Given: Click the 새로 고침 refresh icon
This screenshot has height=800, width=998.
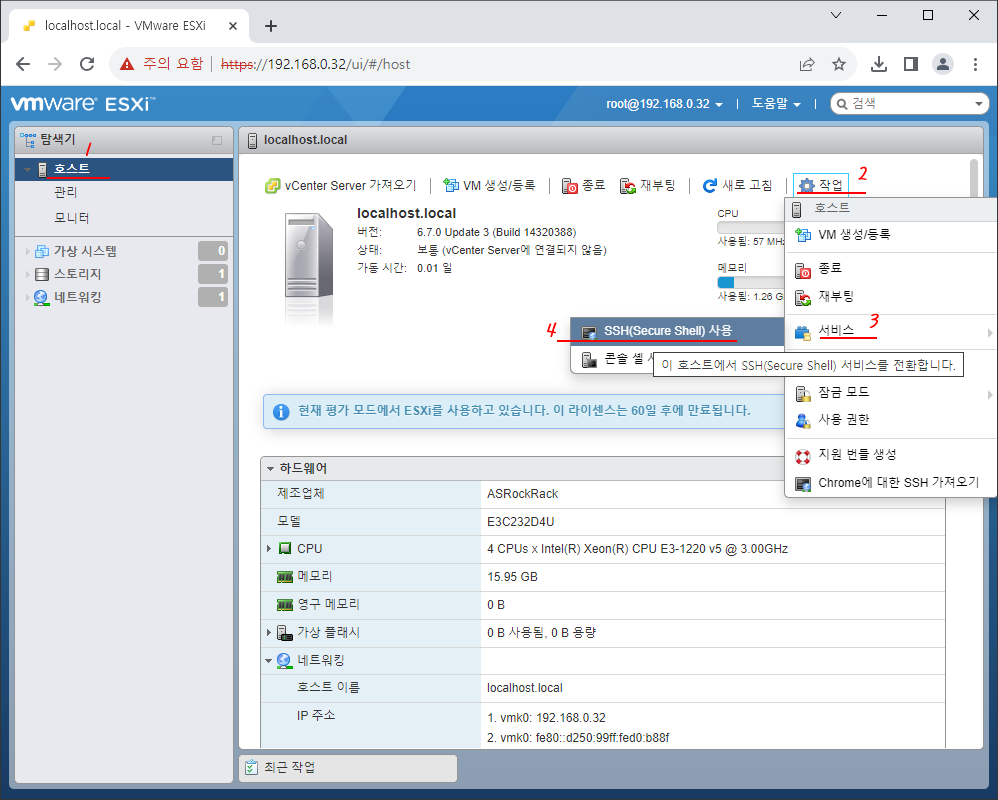Looking at the screenshot, I should coord(710,186).
